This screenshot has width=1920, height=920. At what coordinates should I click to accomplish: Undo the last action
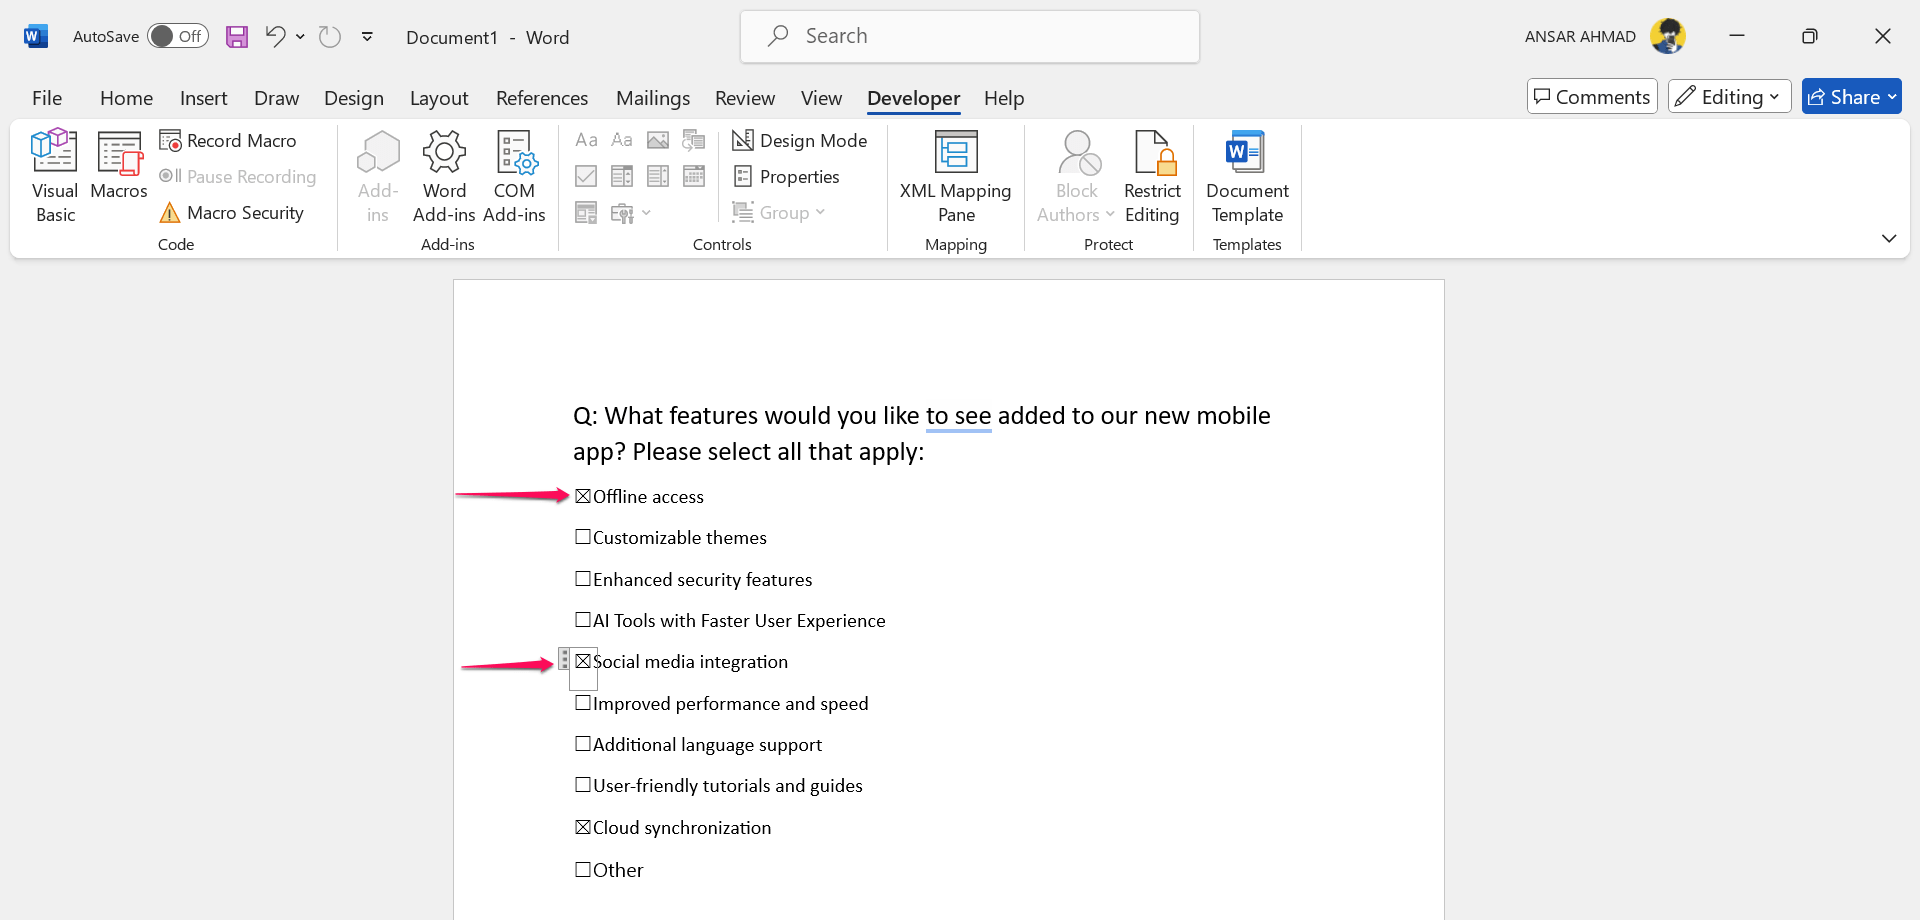click(275, 37)
